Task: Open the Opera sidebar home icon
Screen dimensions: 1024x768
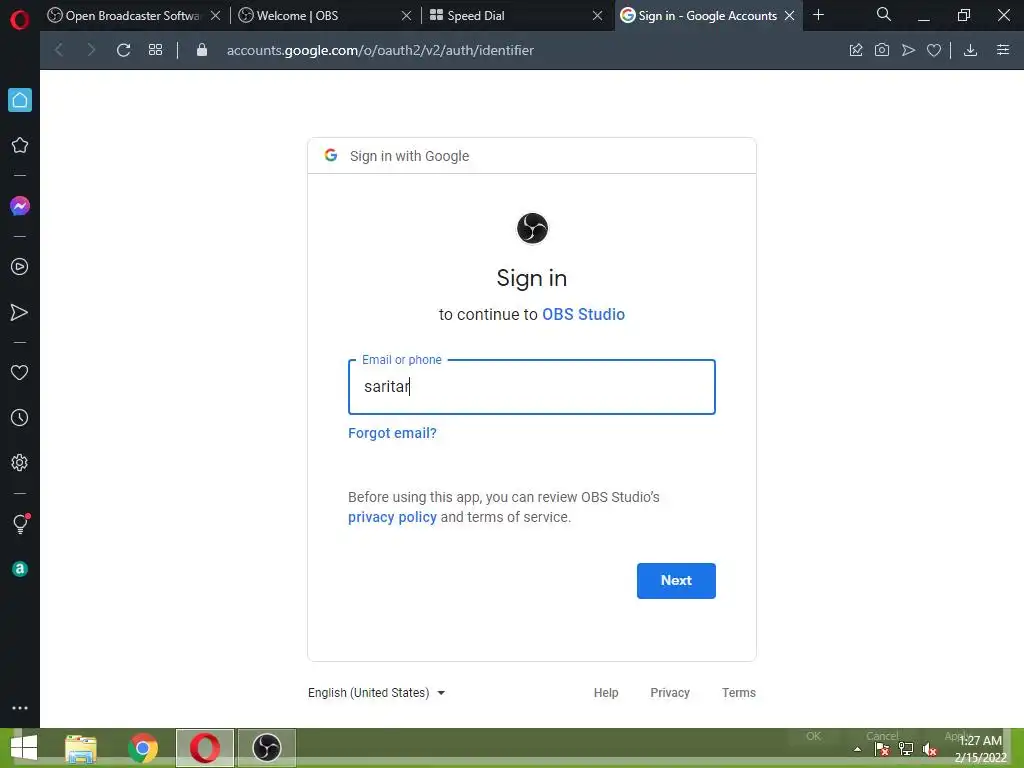Action: [x=20, y=100]
